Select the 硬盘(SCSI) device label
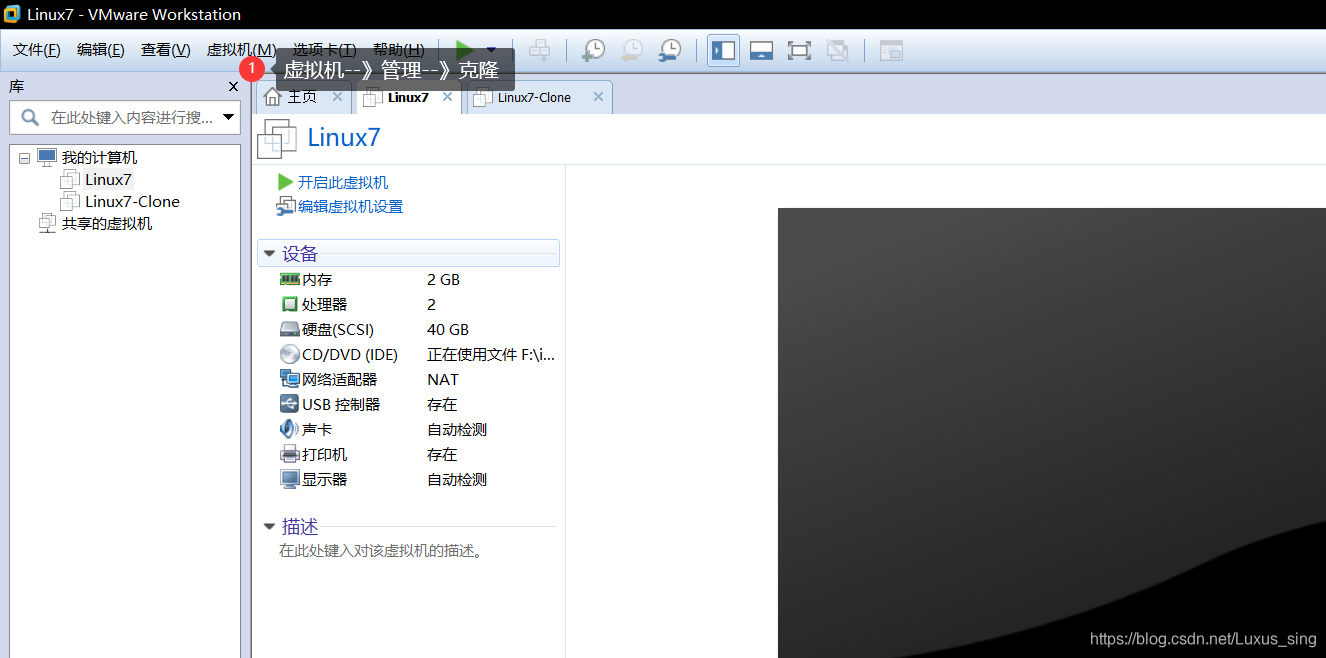The width and height of the screenshot is (1326, 658). point(338,330)
